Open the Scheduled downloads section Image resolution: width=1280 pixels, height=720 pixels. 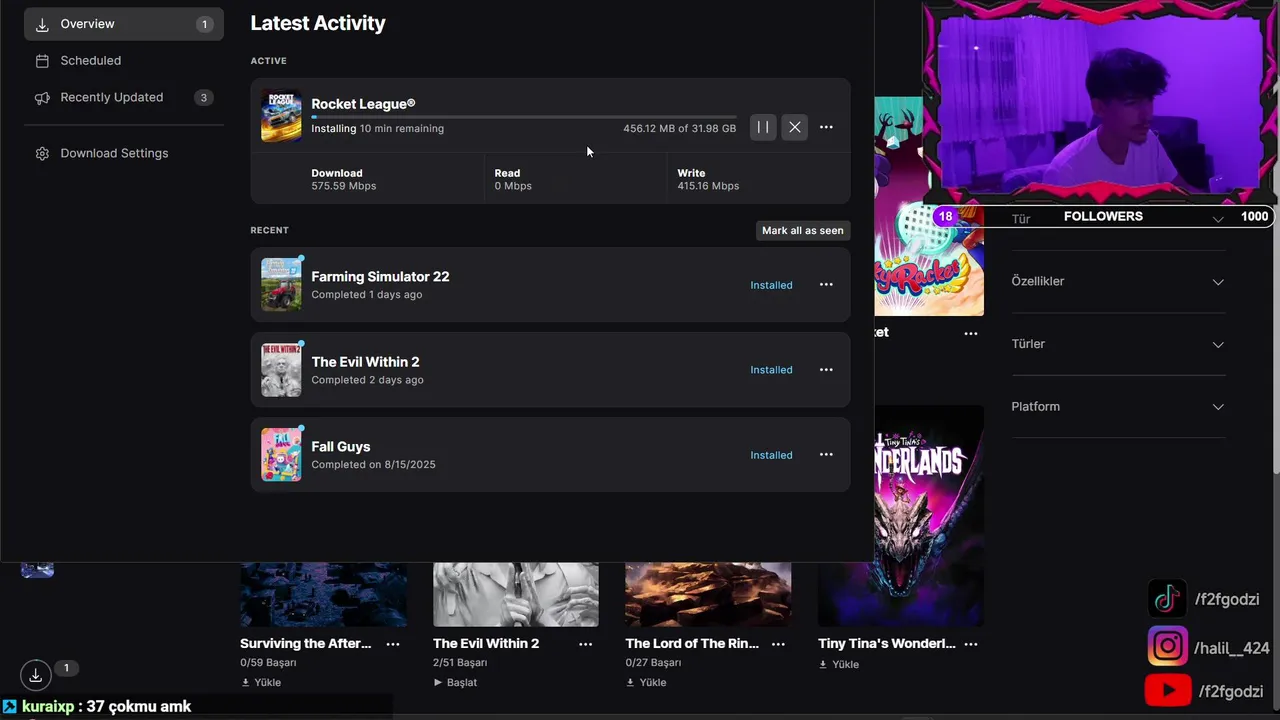pyautogui.click(x=124, y=61)
